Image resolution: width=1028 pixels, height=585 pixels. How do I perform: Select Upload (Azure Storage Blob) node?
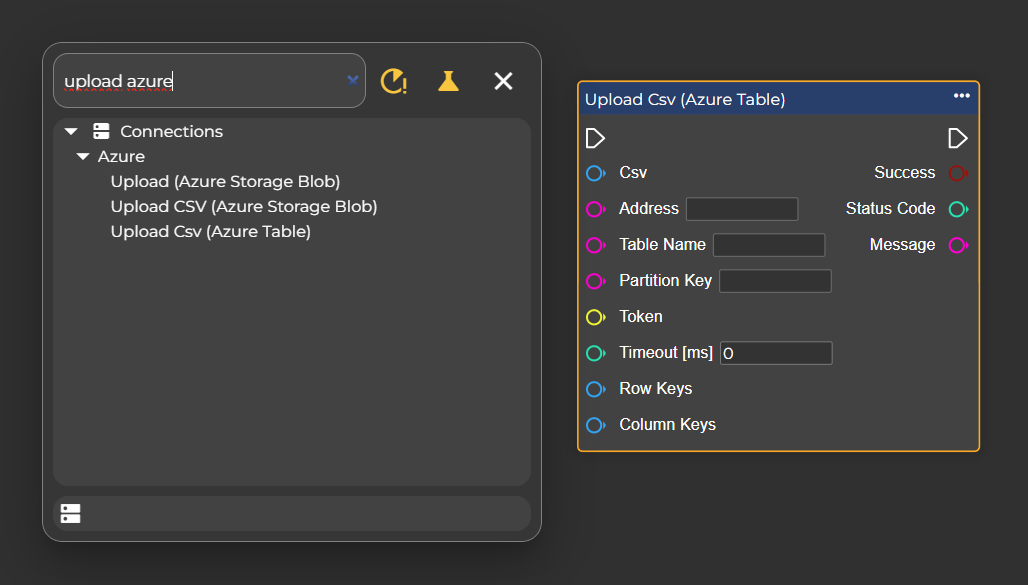click(225, 182)
